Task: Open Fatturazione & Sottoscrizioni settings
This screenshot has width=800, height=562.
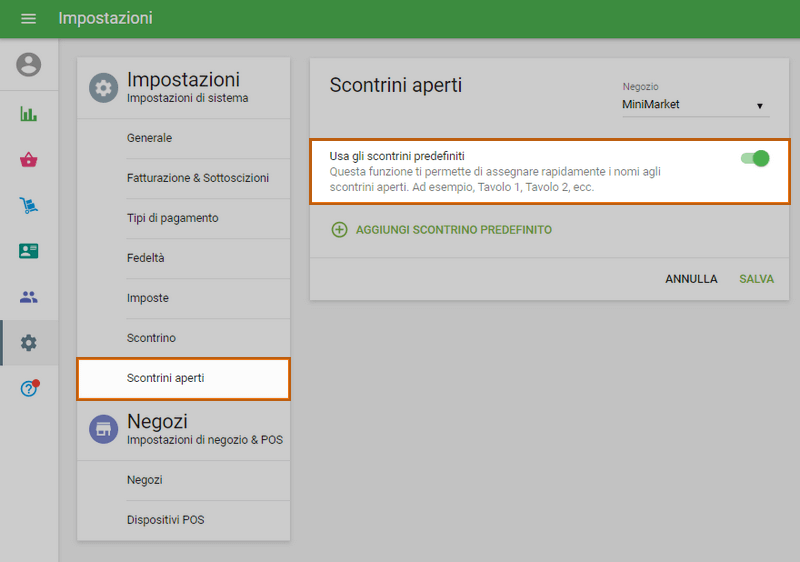Action: [198, 178]
